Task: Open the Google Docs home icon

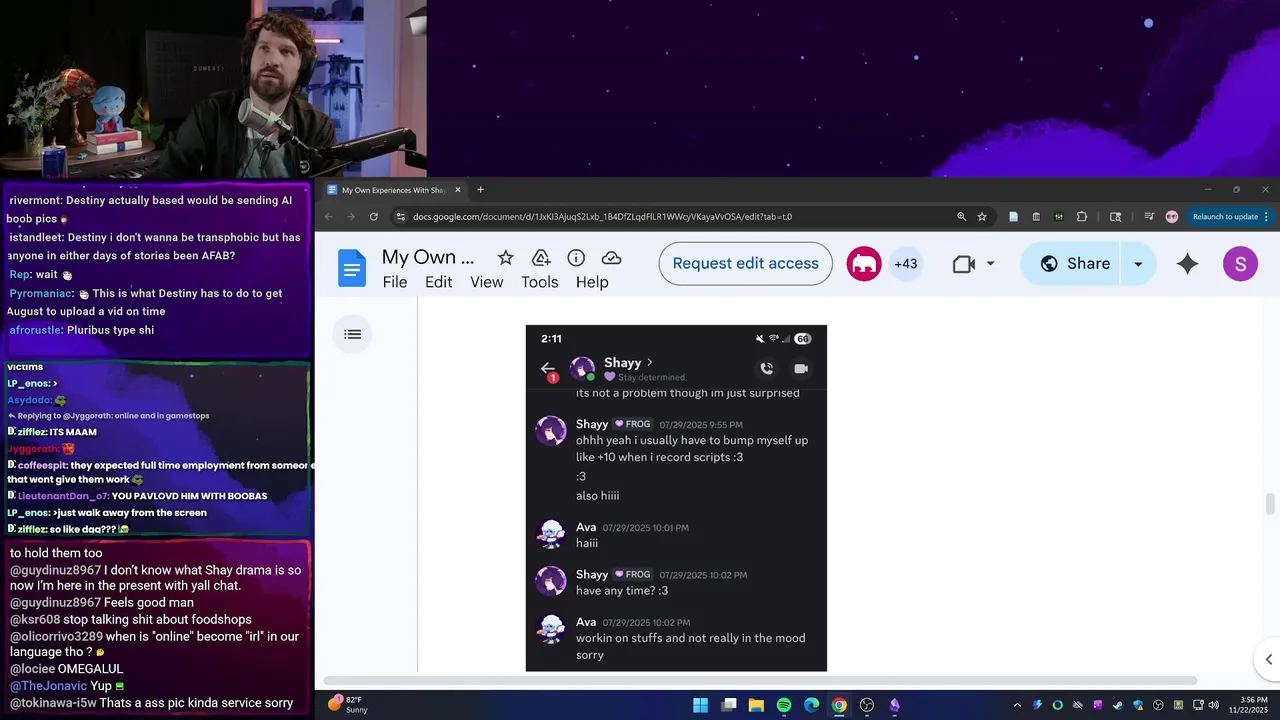Action: coord(352,268)
